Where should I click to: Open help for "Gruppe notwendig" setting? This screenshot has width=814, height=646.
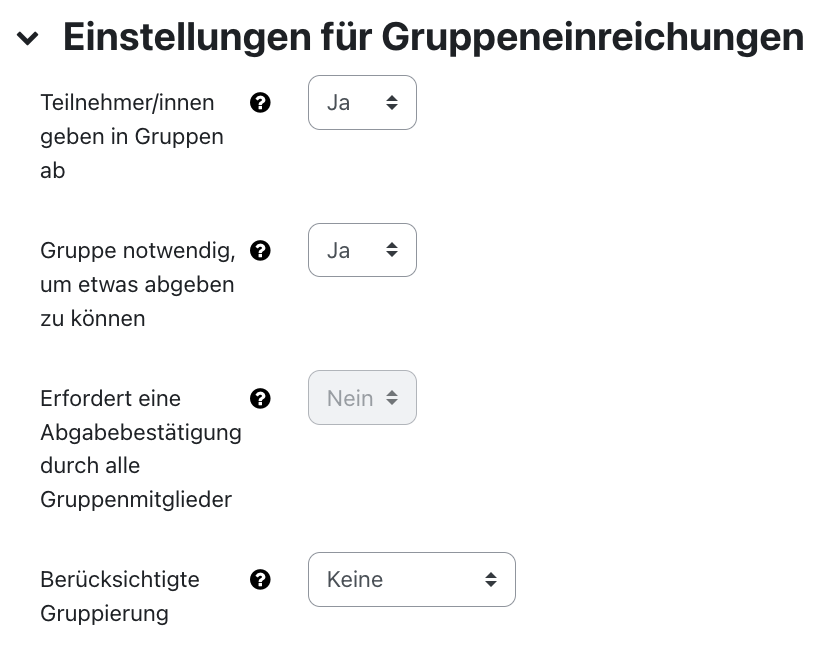[260, 251]
